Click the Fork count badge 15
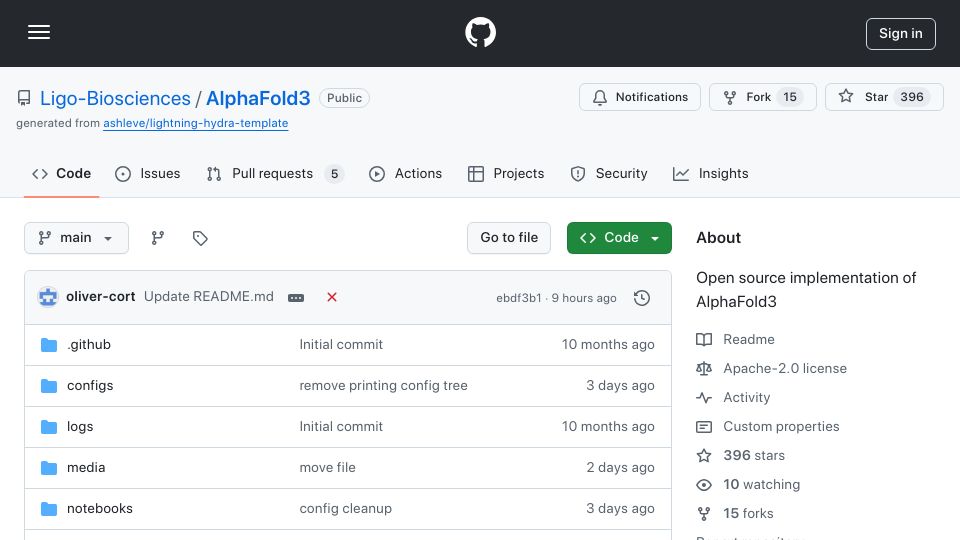This screenshot has width=960, height=540. coord(790,97)
